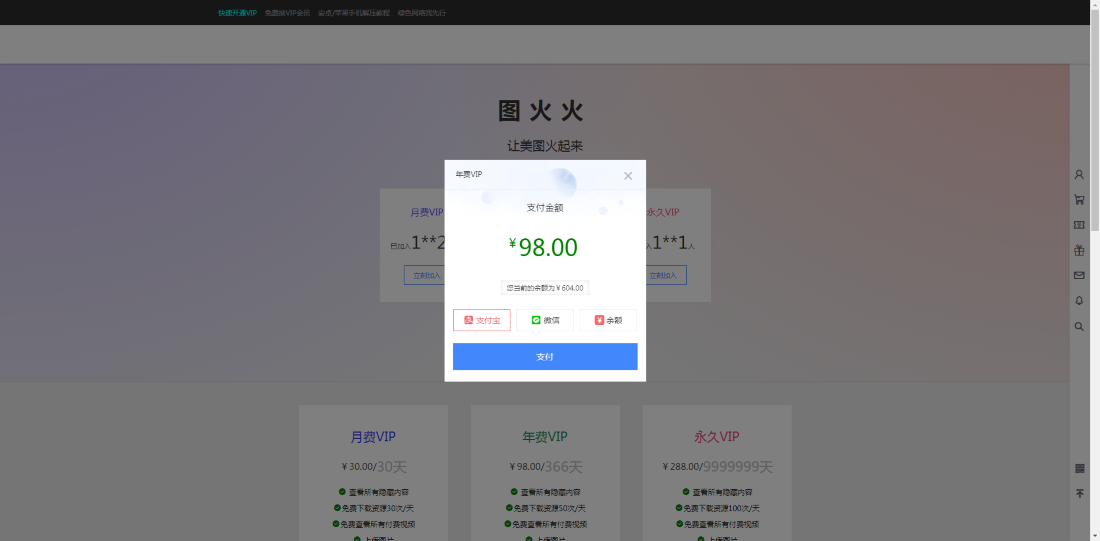
Task: Open 免费抽VIP会员 top menu item
Action: tap(287, 13)
